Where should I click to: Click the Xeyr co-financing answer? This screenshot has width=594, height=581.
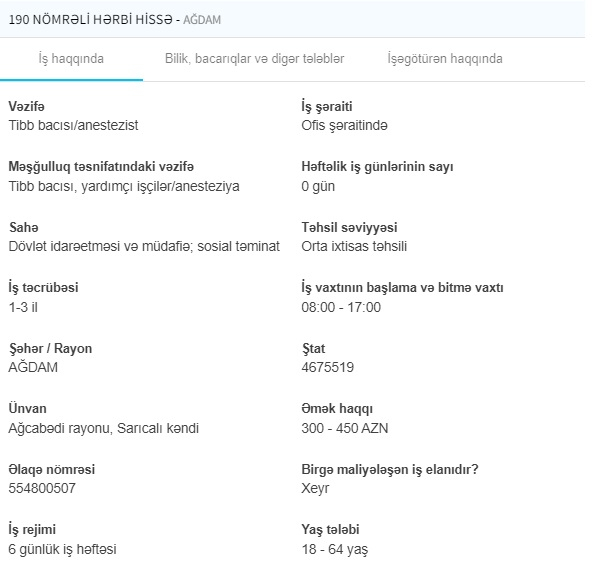(x=315, y=488)
